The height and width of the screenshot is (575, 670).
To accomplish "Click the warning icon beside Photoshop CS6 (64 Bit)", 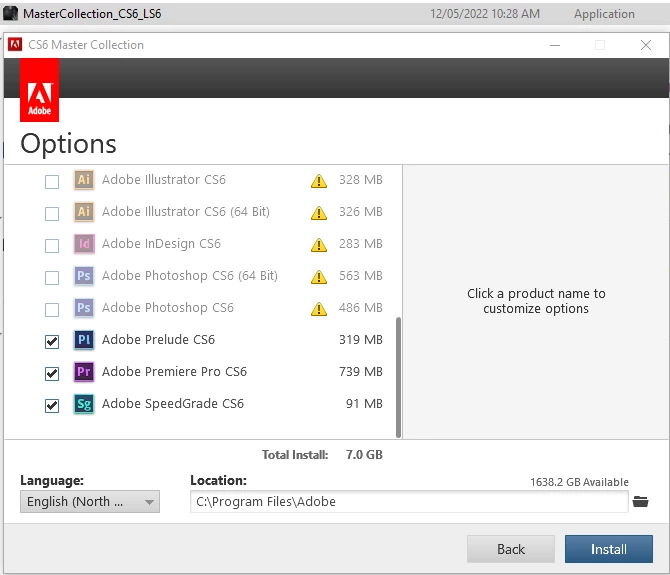I will point(319,277).
